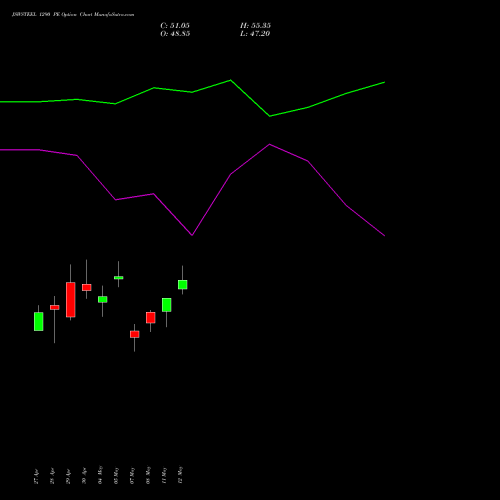Select the green candle for 04 May
This screenshot has height=500, width=500.
click(103, 299)
